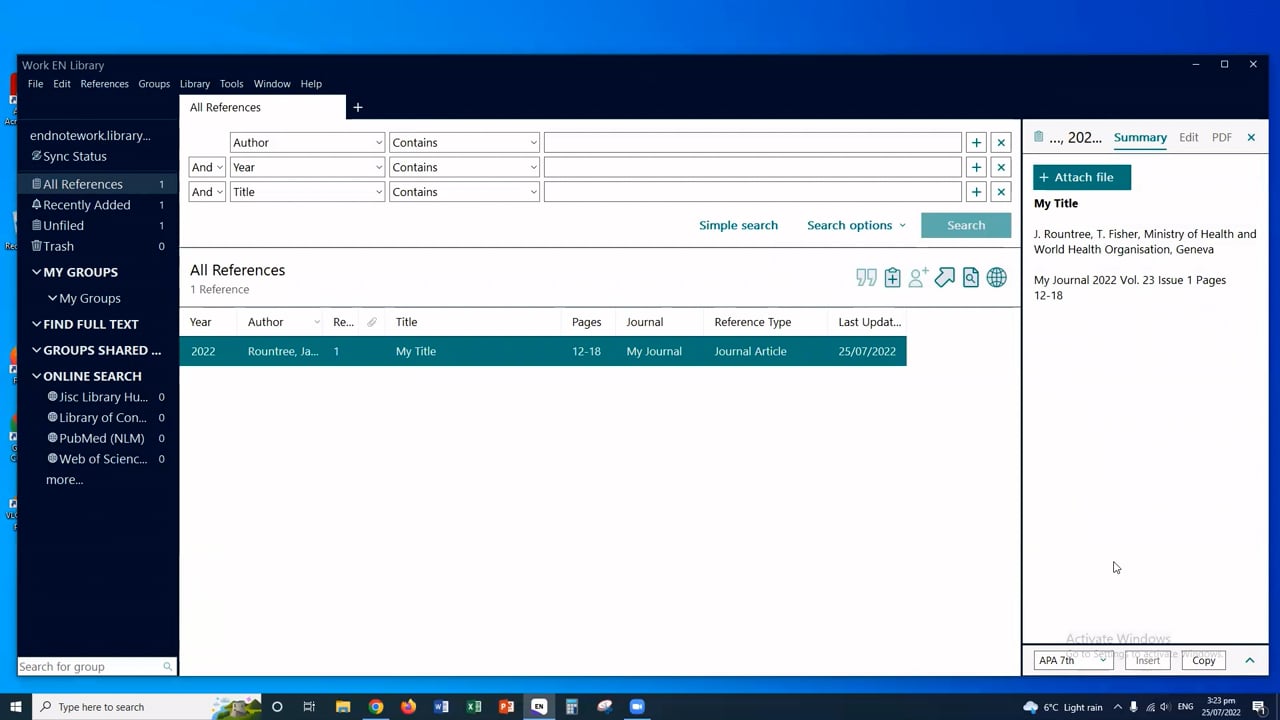Click the Attach file button
1280x720 pixels.
(1082, 177)
